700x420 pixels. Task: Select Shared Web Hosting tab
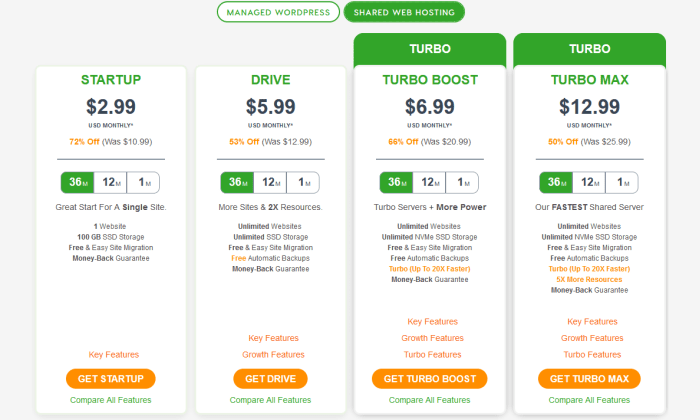click(x=404, y=12)
